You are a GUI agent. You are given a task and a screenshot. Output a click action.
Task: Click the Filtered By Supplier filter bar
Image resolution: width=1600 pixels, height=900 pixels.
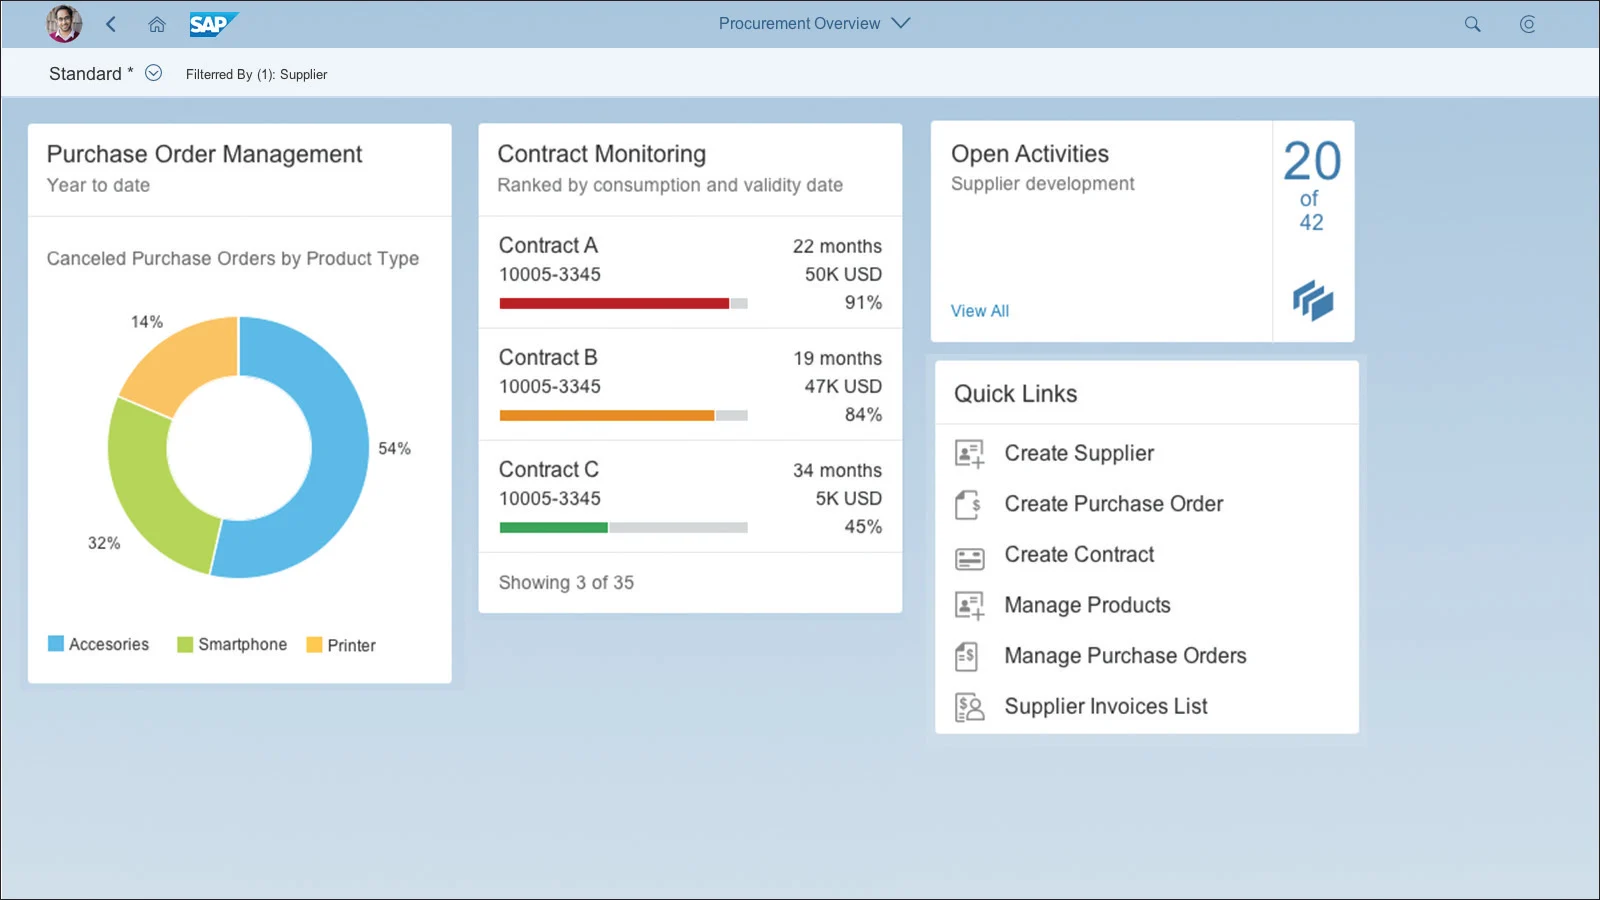(x=256, y=73)
